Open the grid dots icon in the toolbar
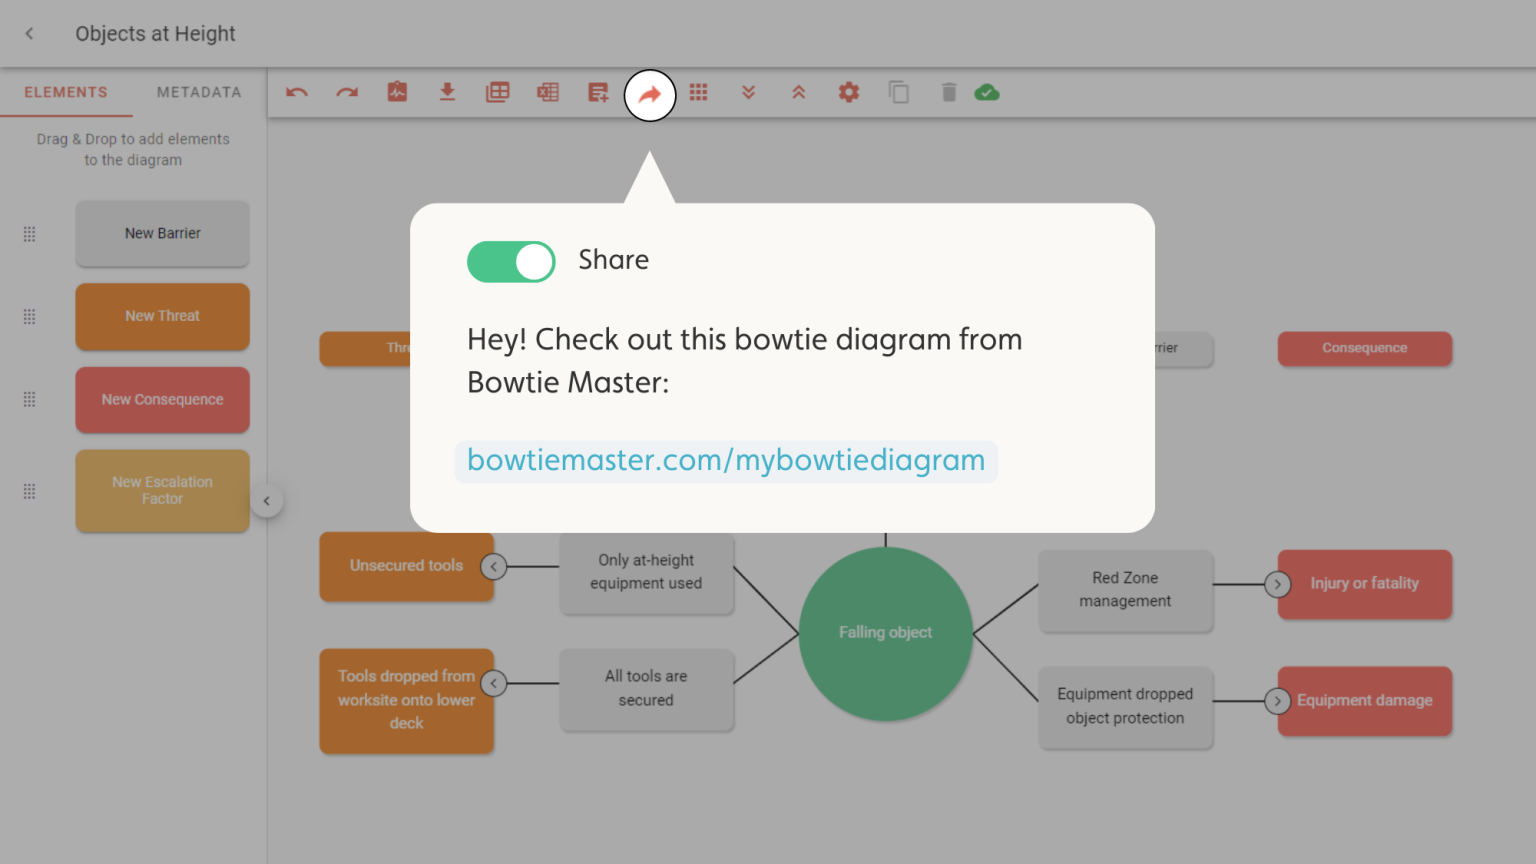The image size is (1536, 864). (x=698, y=93)
